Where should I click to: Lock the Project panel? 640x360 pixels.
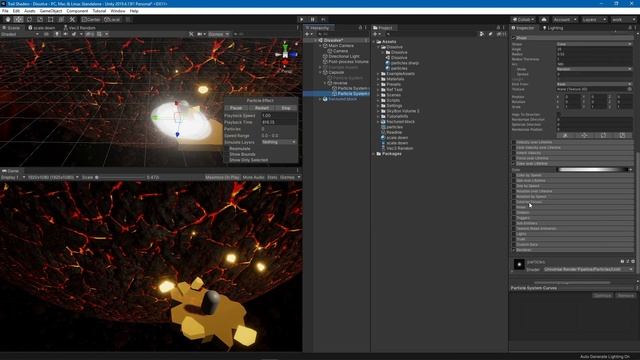(x=498, y=28)
